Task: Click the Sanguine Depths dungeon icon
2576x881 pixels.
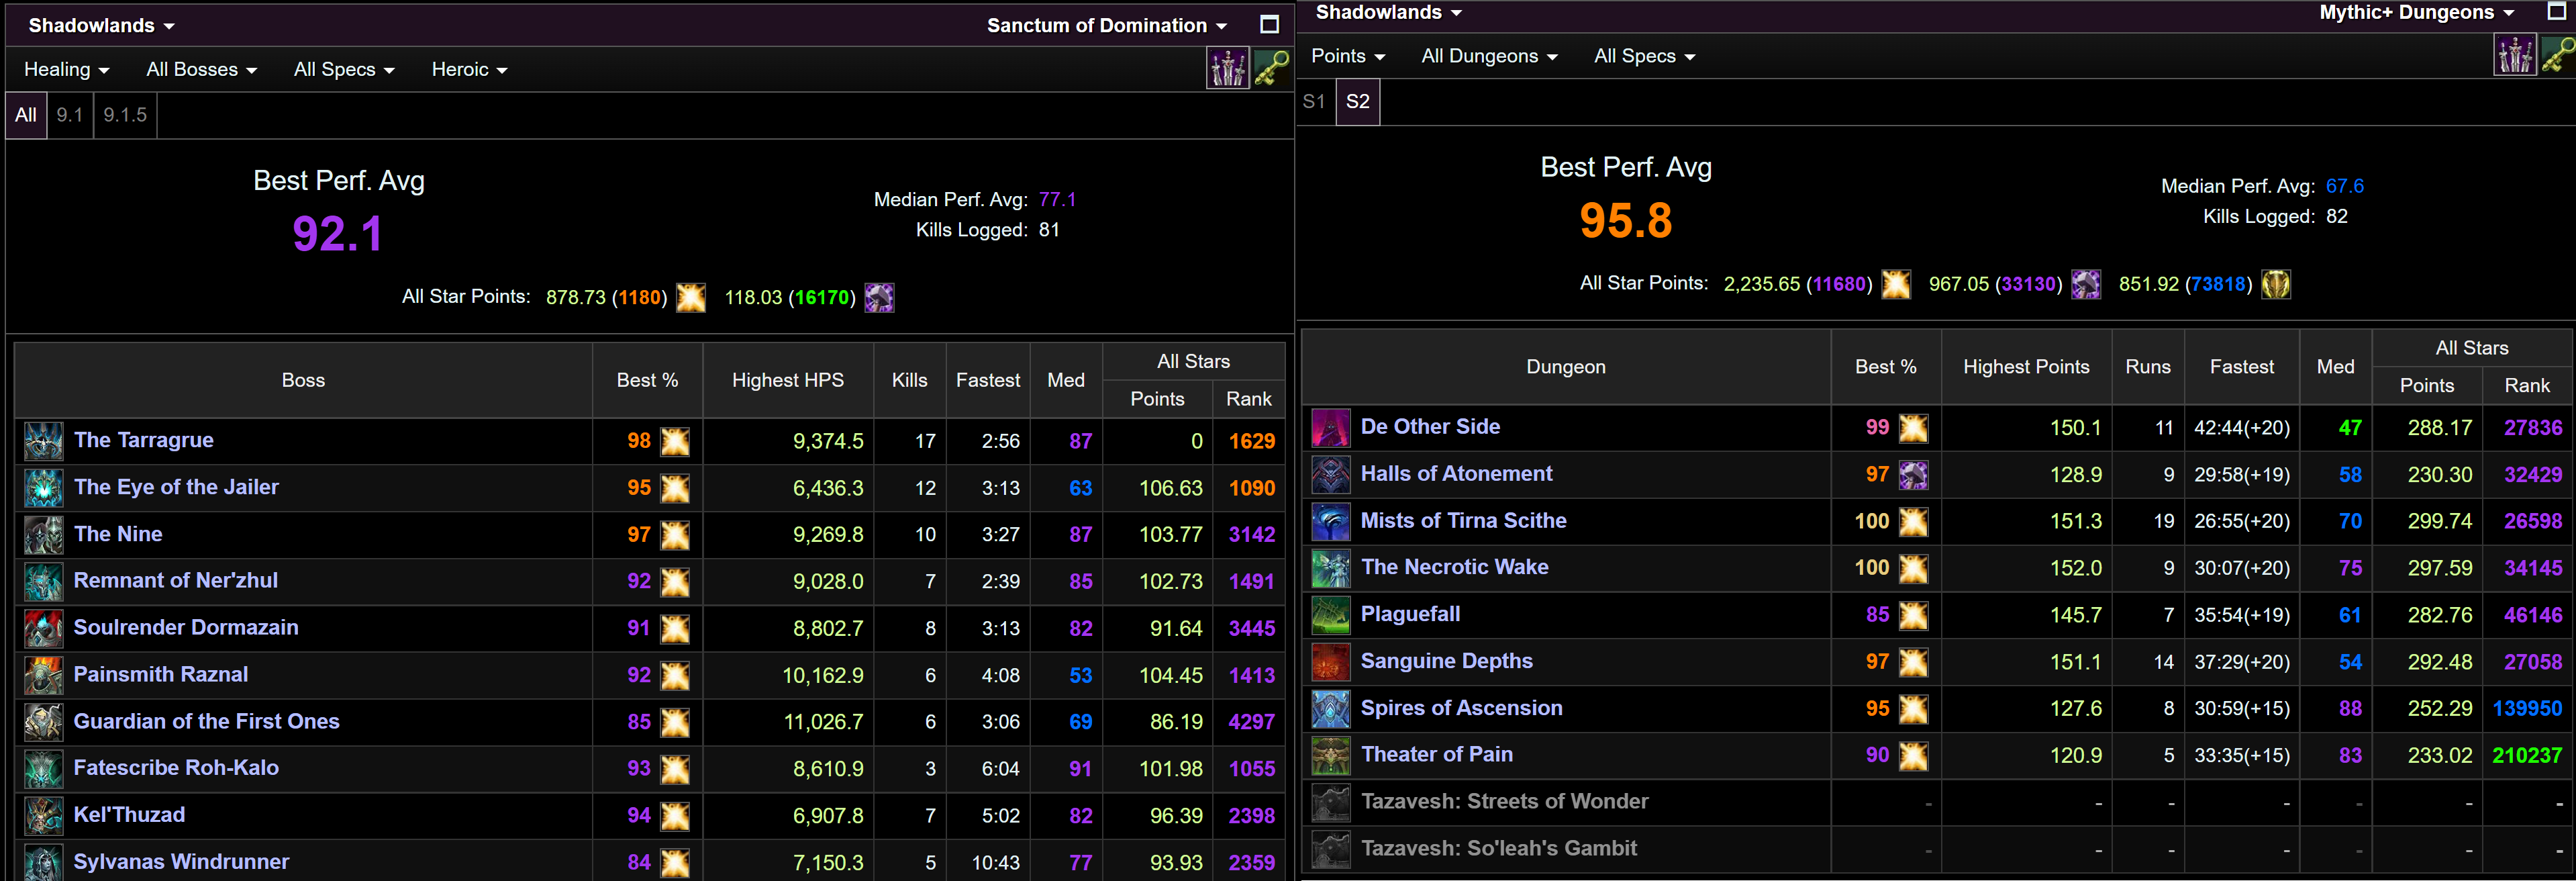Action: [1331, 661]
